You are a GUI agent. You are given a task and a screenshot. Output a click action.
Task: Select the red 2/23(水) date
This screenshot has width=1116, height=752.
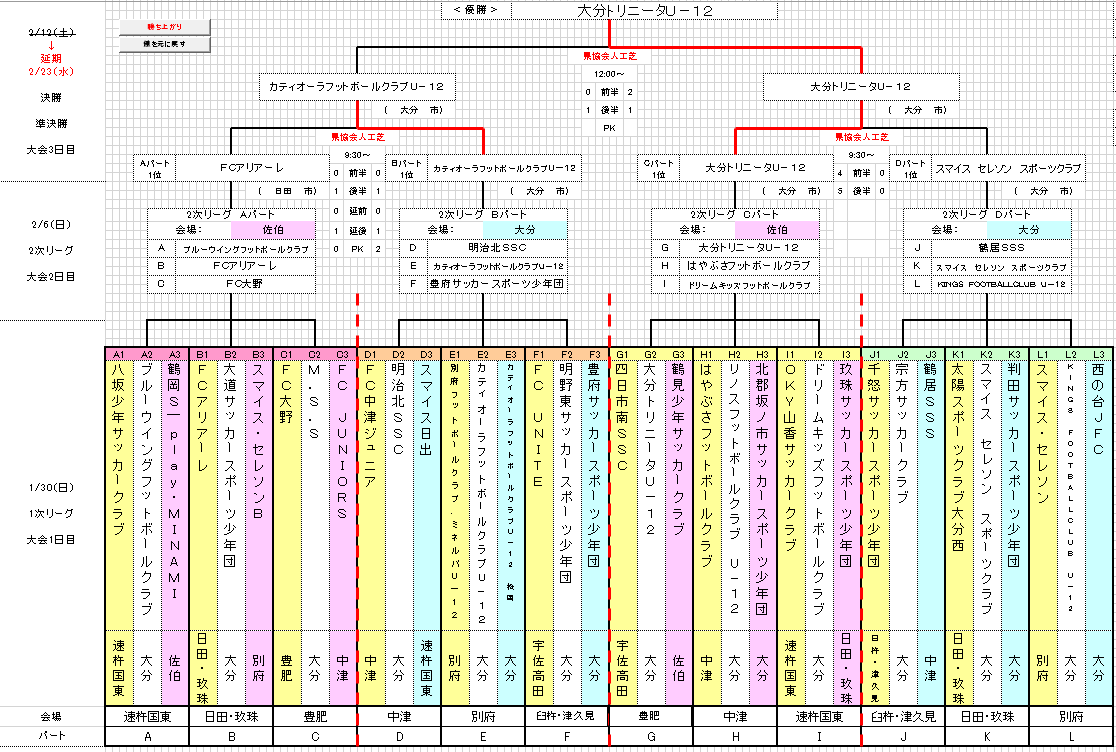[51, 71]
